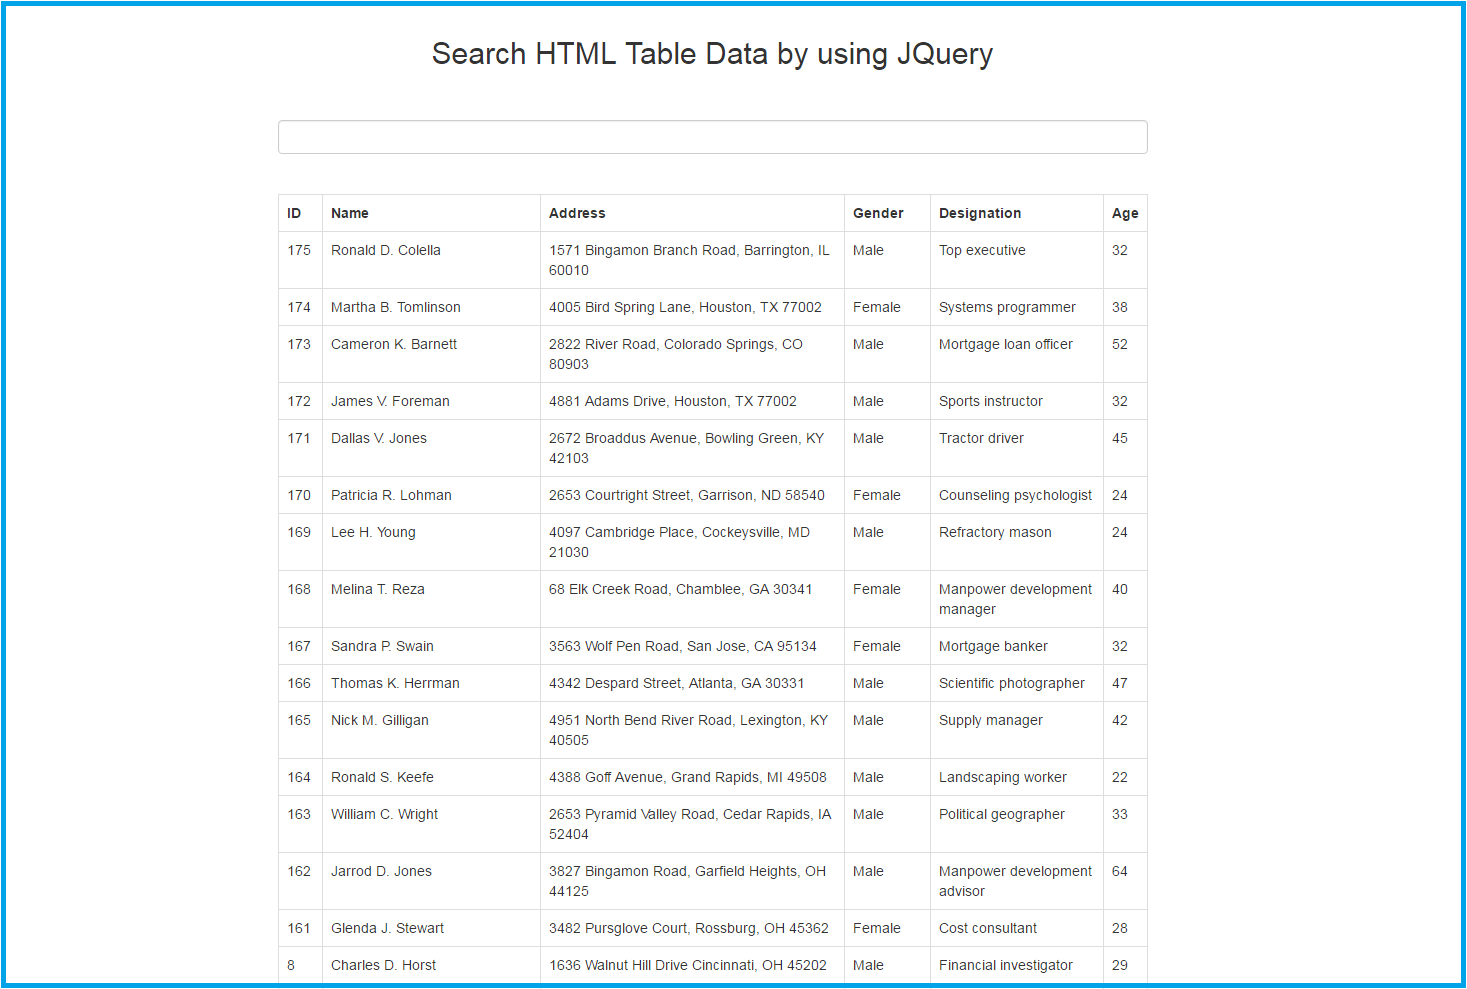This screenshot has width=1467, height=989.
Task: Click address '1571 Bingamon Branch Road, Barrington'
Action: 689,260
